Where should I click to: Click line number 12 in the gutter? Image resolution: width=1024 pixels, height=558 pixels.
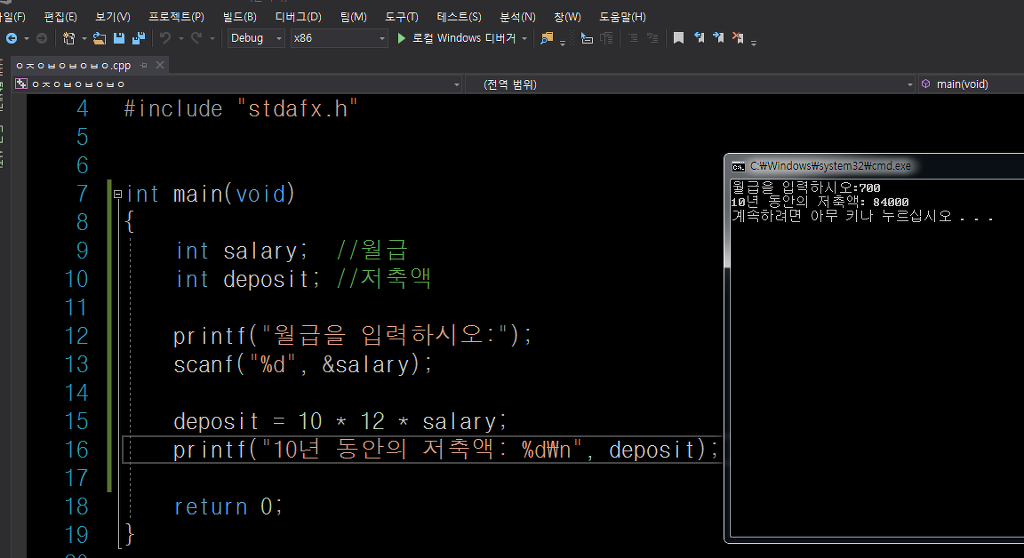[76, 336]
